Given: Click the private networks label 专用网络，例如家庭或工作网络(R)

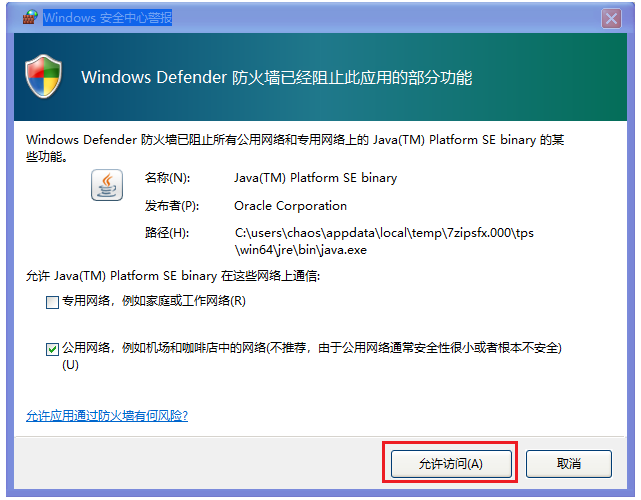Looking at the screenshot, I should 154,301.
